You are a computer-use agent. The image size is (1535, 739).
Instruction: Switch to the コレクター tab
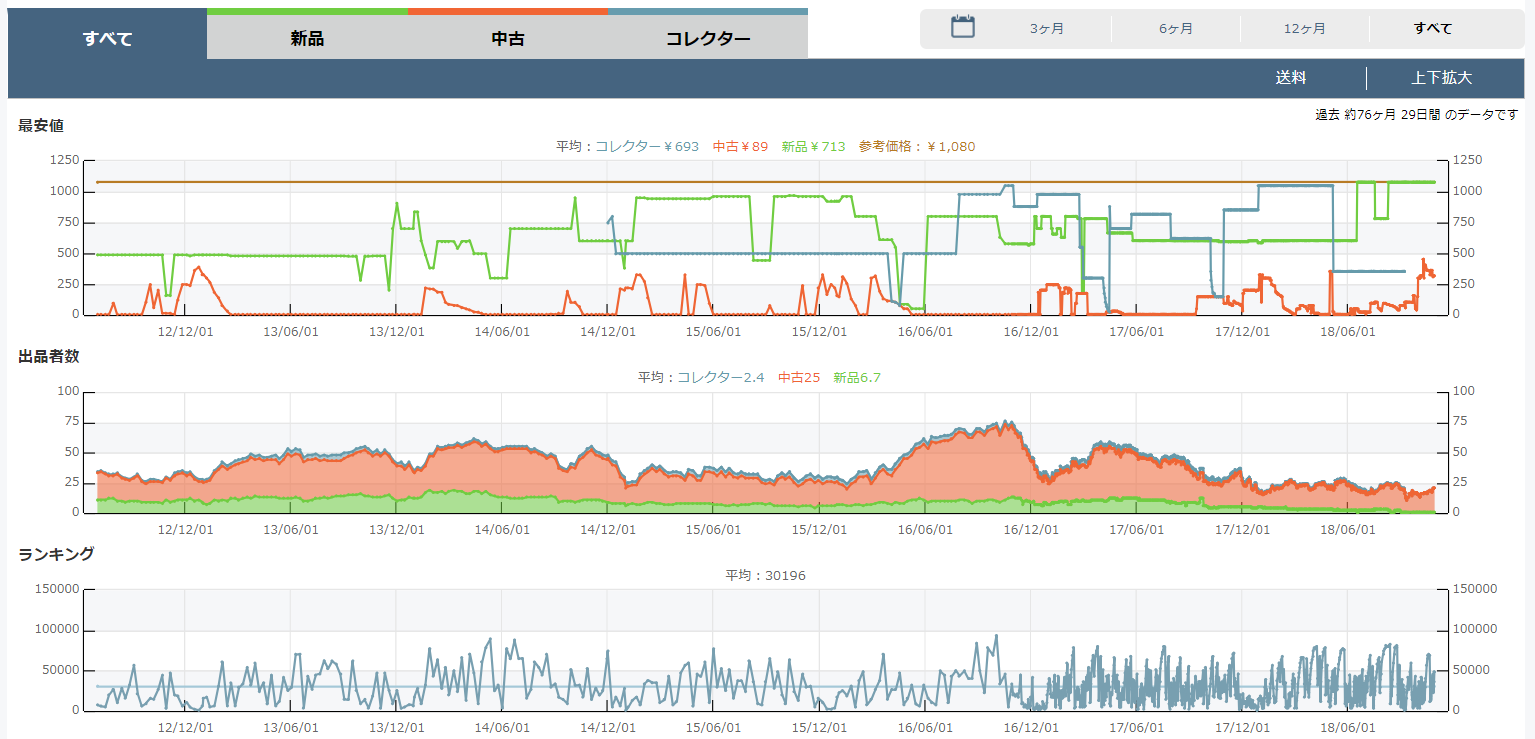click(x=707, y=39)
